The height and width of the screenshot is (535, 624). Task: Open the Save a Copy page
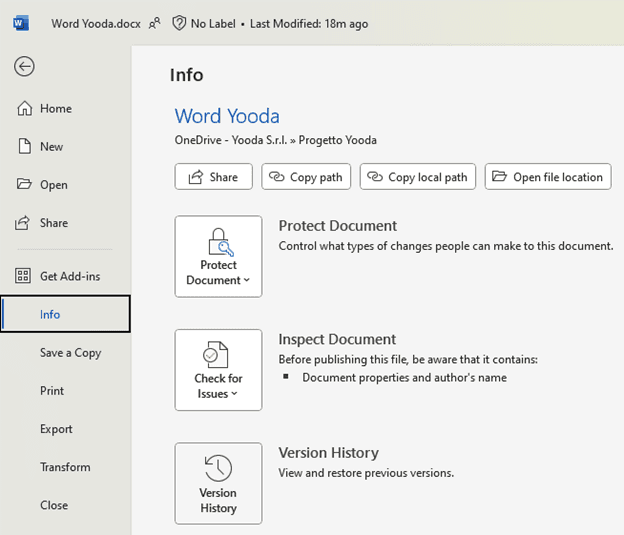point(70,353)
